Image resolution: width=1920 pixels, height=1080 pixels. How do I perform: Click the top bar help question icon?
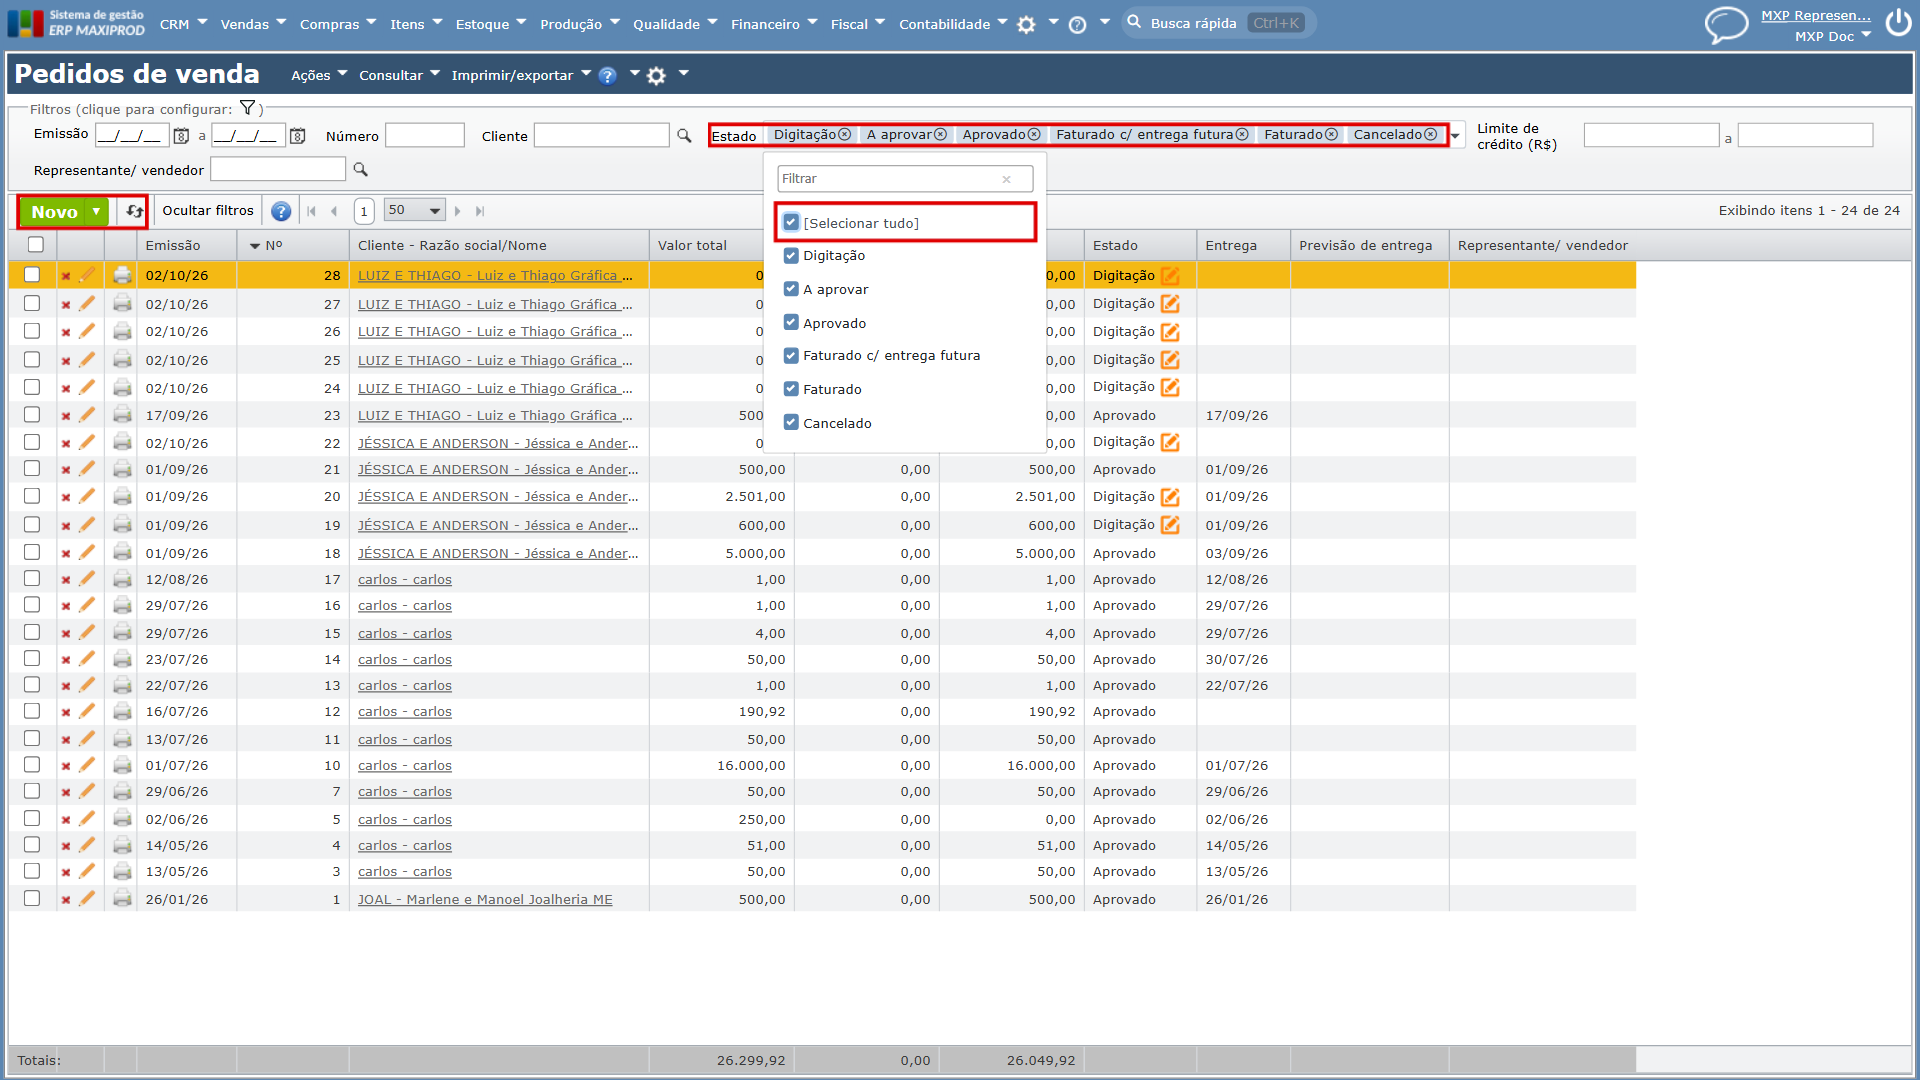point(1077,25)
